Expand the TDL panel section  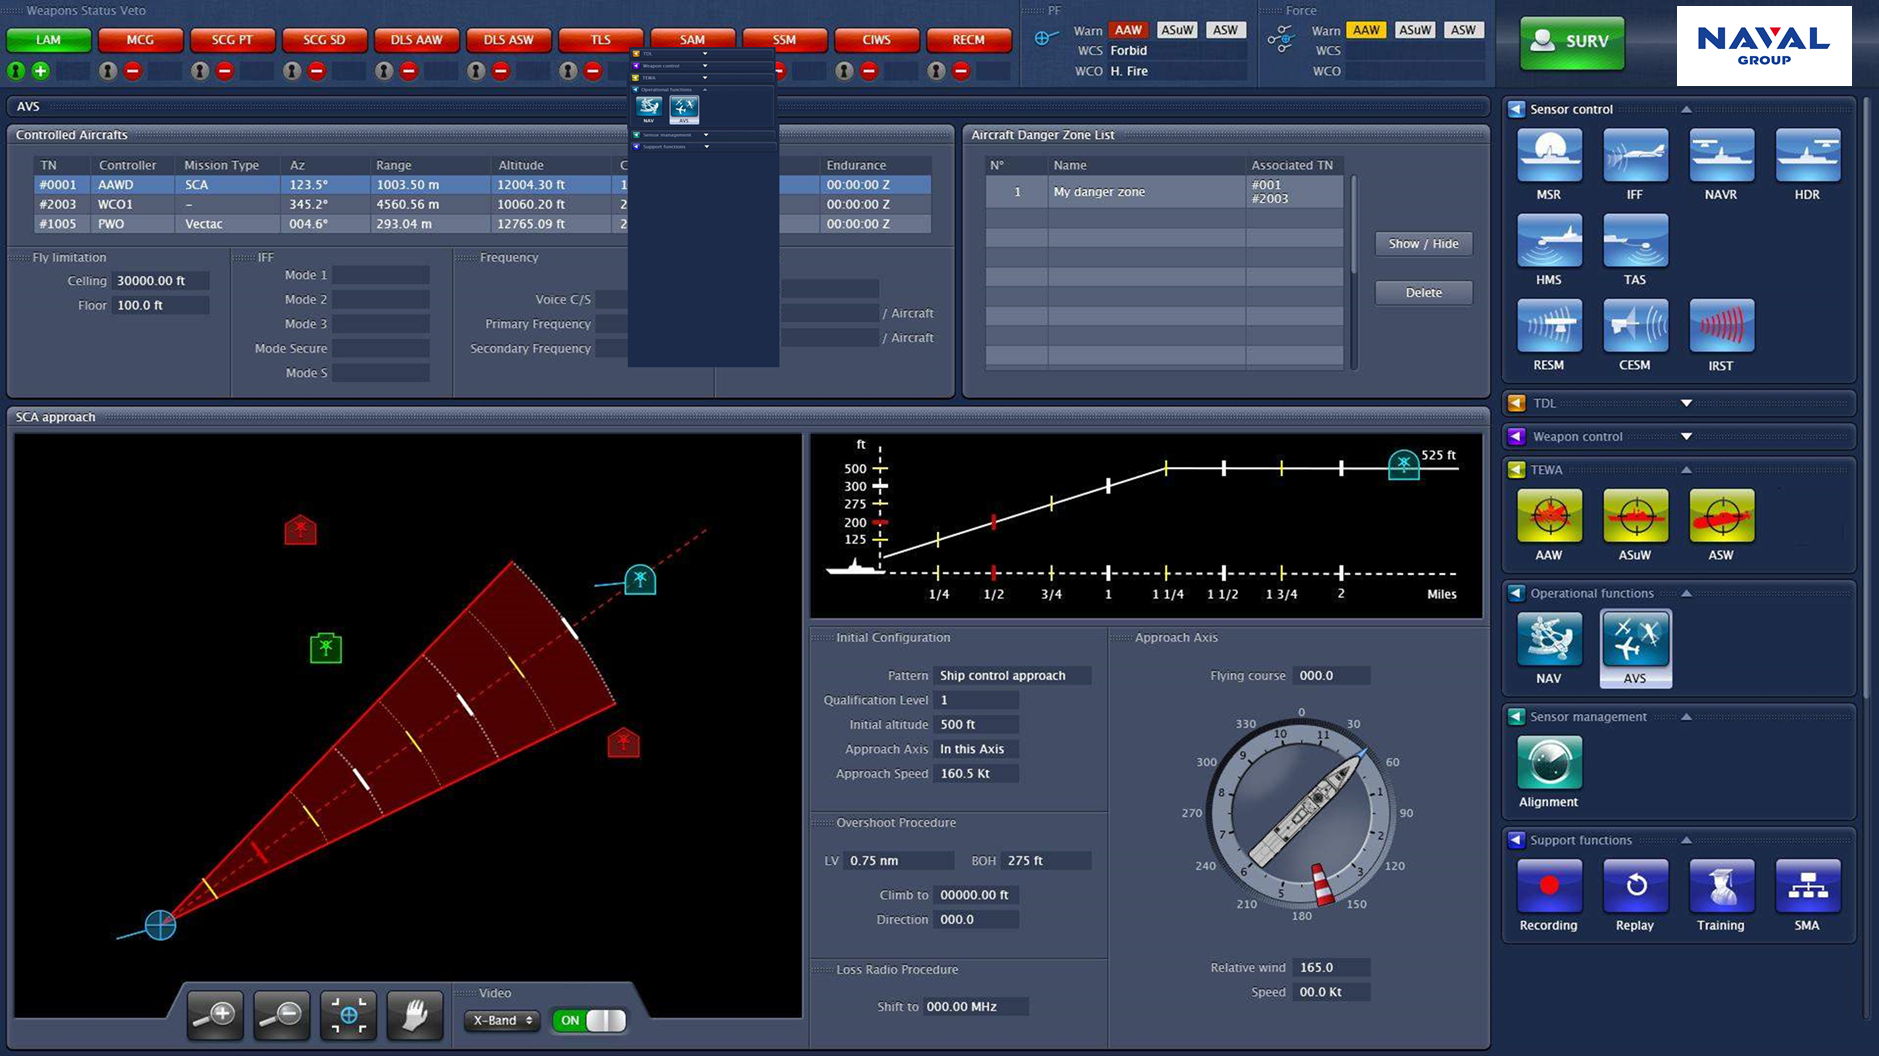click(x=1686, y=403)
